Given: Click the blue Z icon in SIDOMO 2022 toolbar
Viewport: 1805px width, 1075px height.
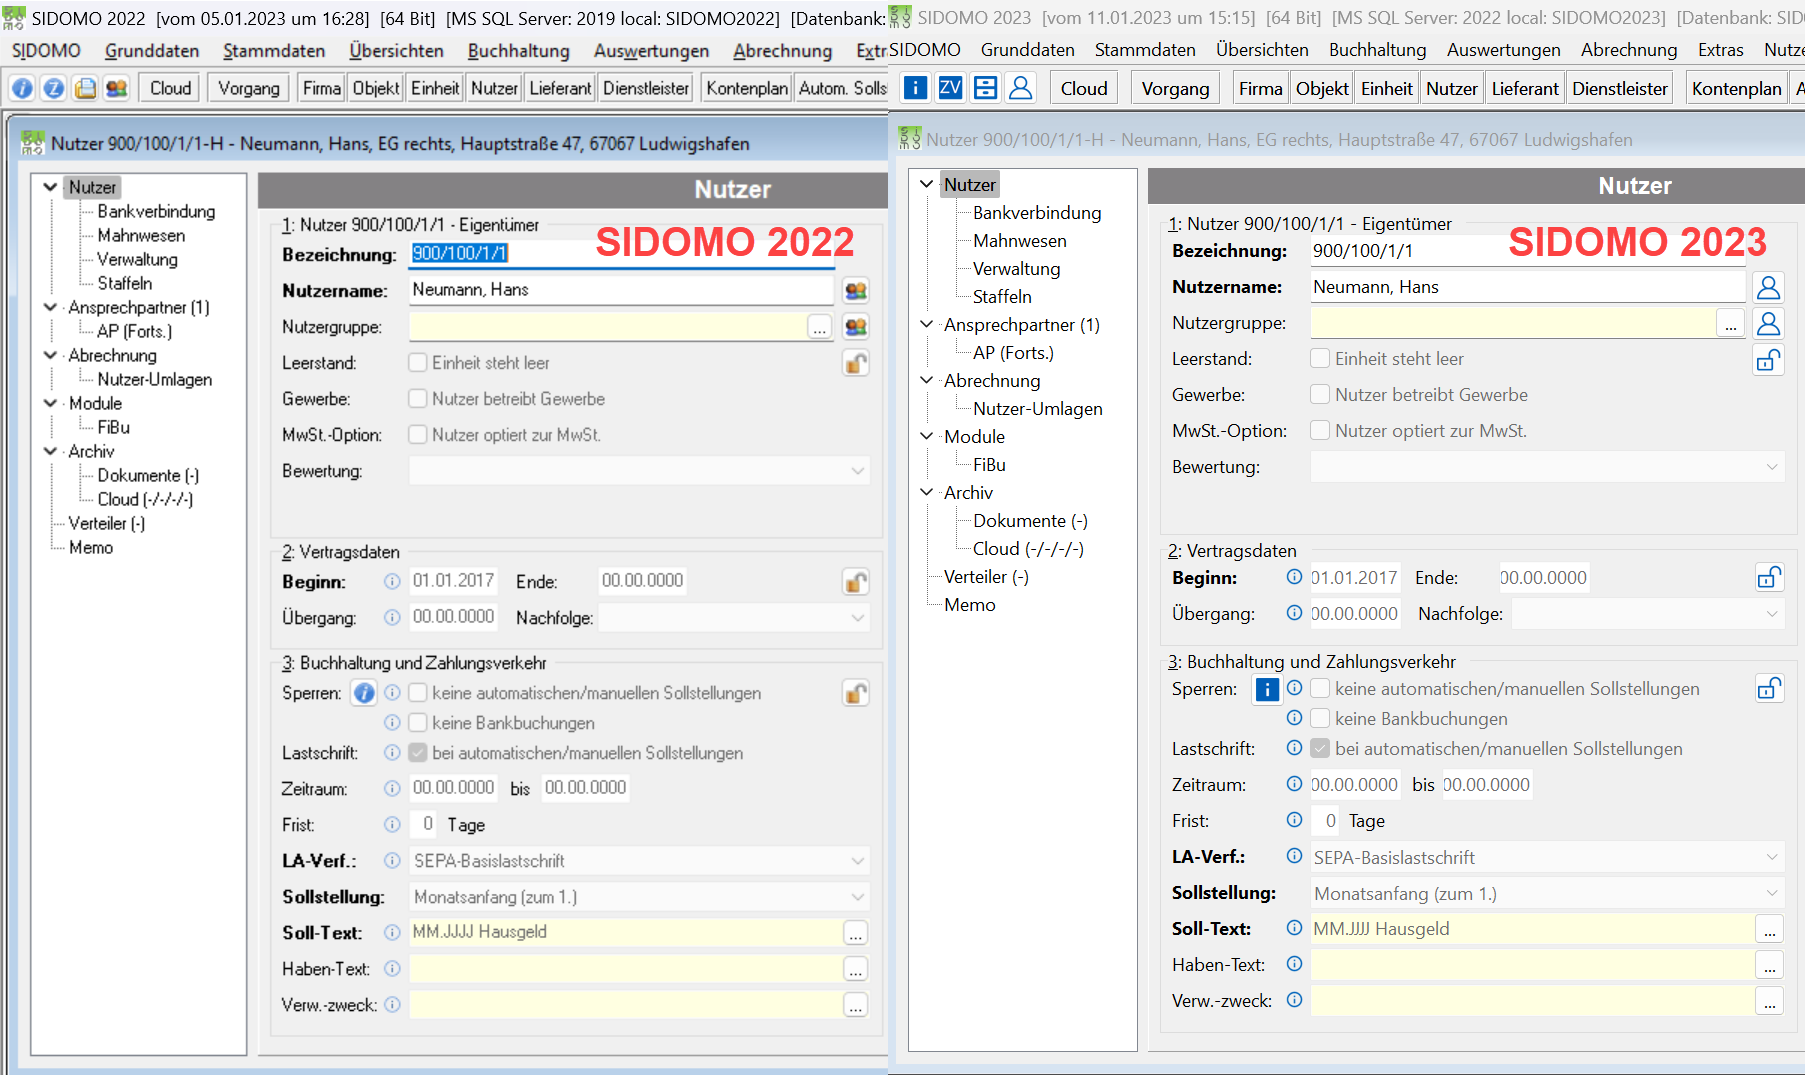Looking at the screenshot, I should (54, 88).
